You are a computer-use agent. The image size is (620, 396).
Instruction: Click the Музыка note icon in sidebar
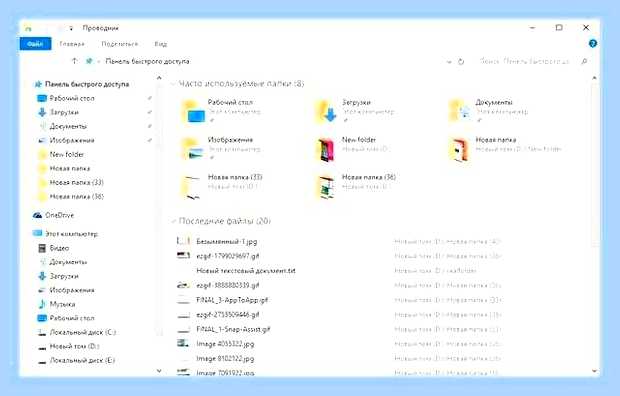click(x=42, y=304)
